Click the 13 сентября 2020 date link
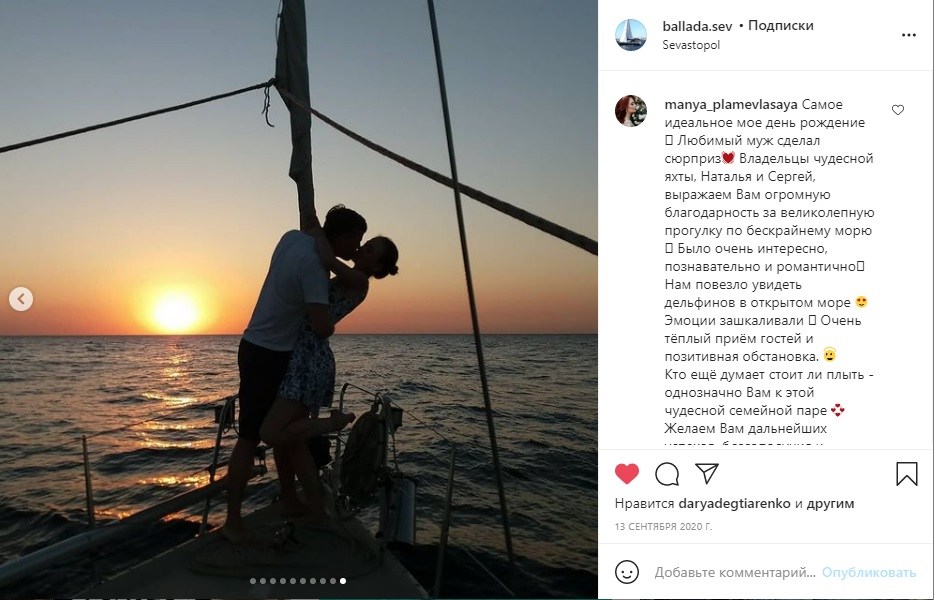Screen dimensions: 934x600 pos(663,526)
